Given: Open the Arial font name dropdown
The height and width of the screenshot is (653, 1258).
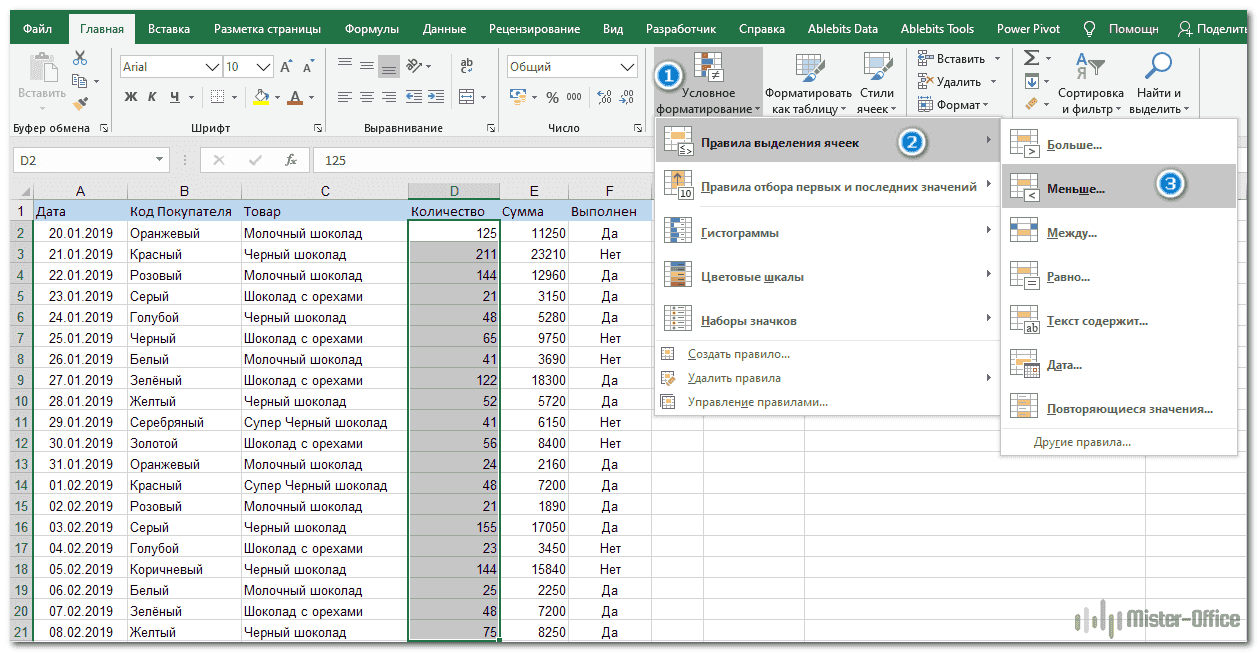Looking at the screenshot, I should click(x=212, y=67).
